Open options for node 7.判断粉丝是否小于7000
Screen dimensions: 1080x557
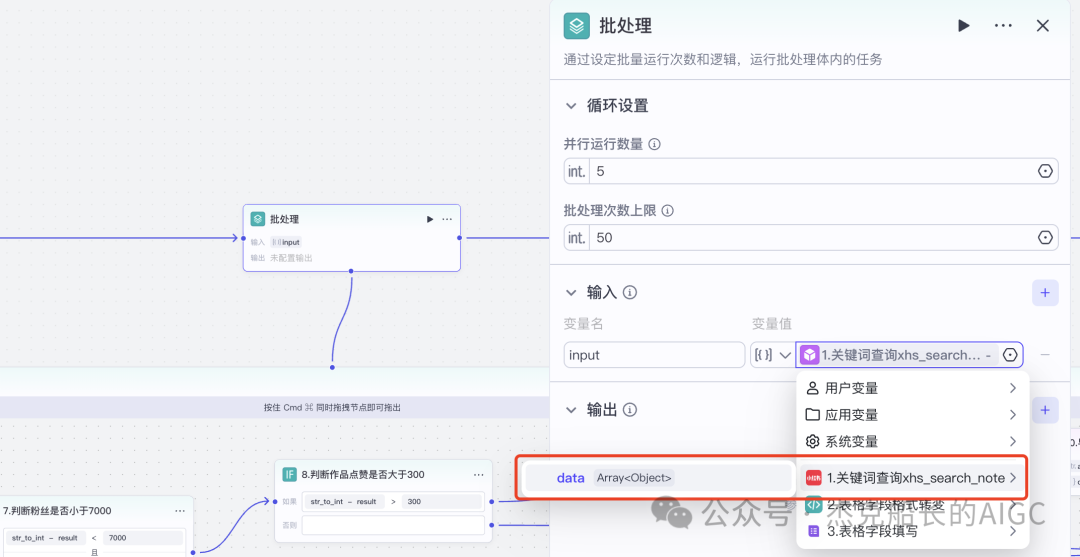point(180,511)
